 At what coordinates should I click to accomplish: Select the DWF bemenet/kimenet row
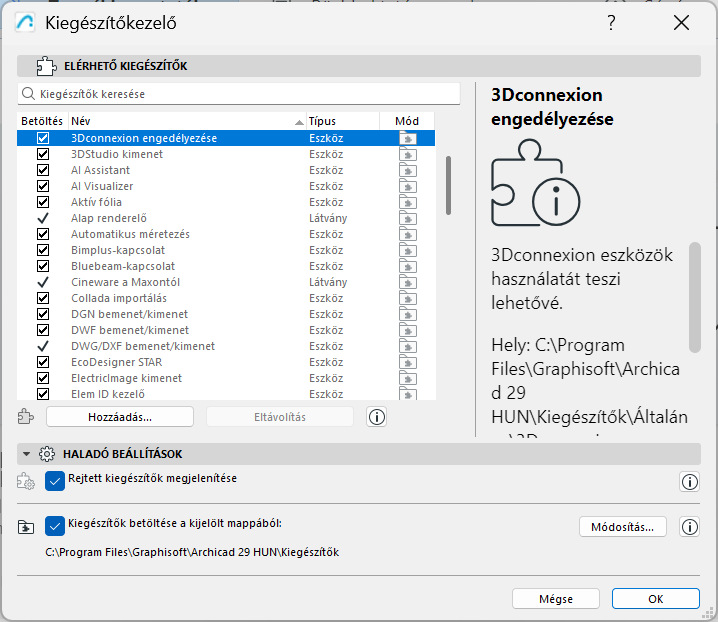[x=226, y=330]
